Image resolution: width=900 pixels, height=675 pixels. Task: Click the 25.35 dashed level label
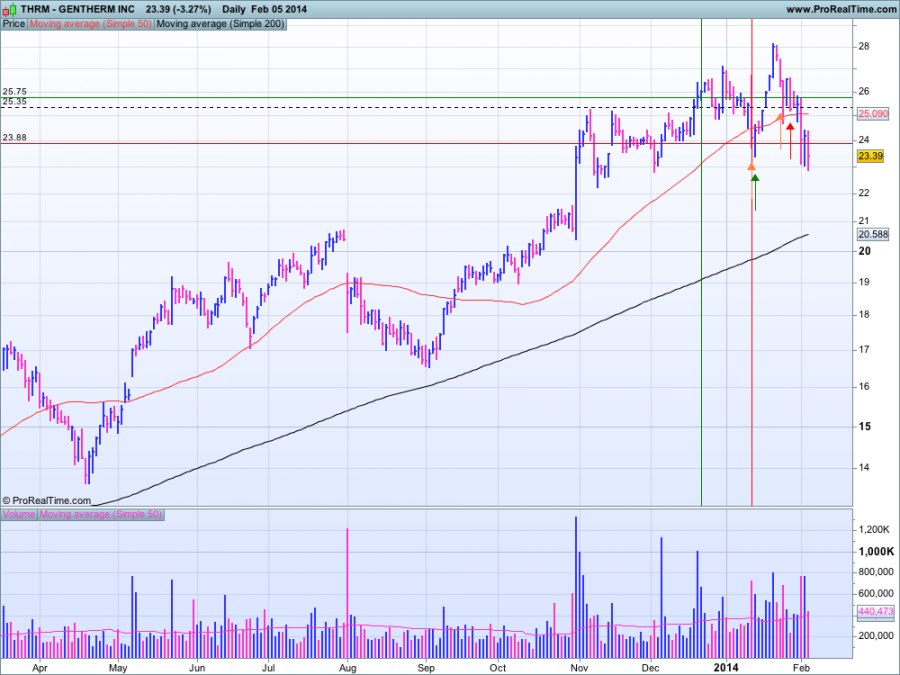pos(14,102)
